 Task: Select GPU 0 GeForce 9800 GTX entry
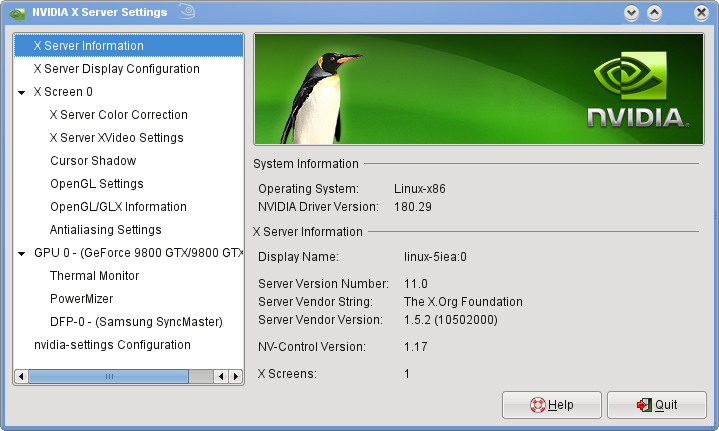click(138, 253)
